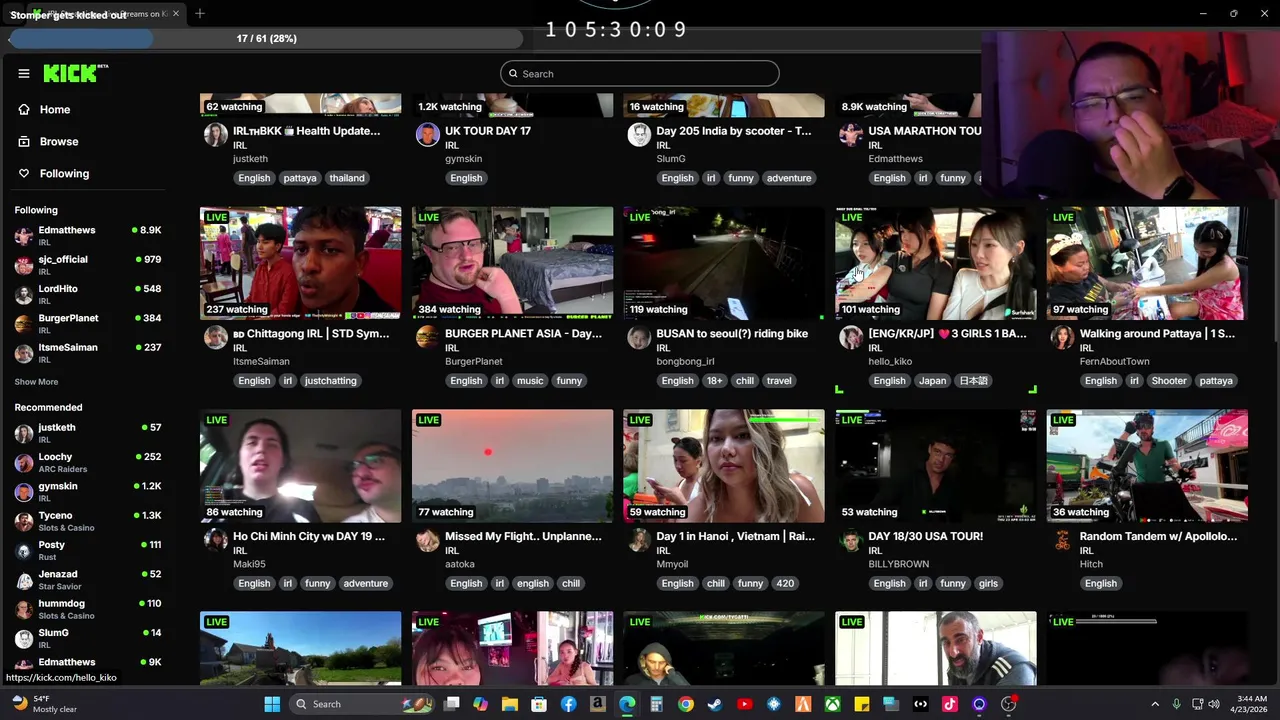The height and width of the screenshot is (720, 1280).
Task: Open Ho Chi Minh City stream thumbnail
Action: (x=300, y=466)
